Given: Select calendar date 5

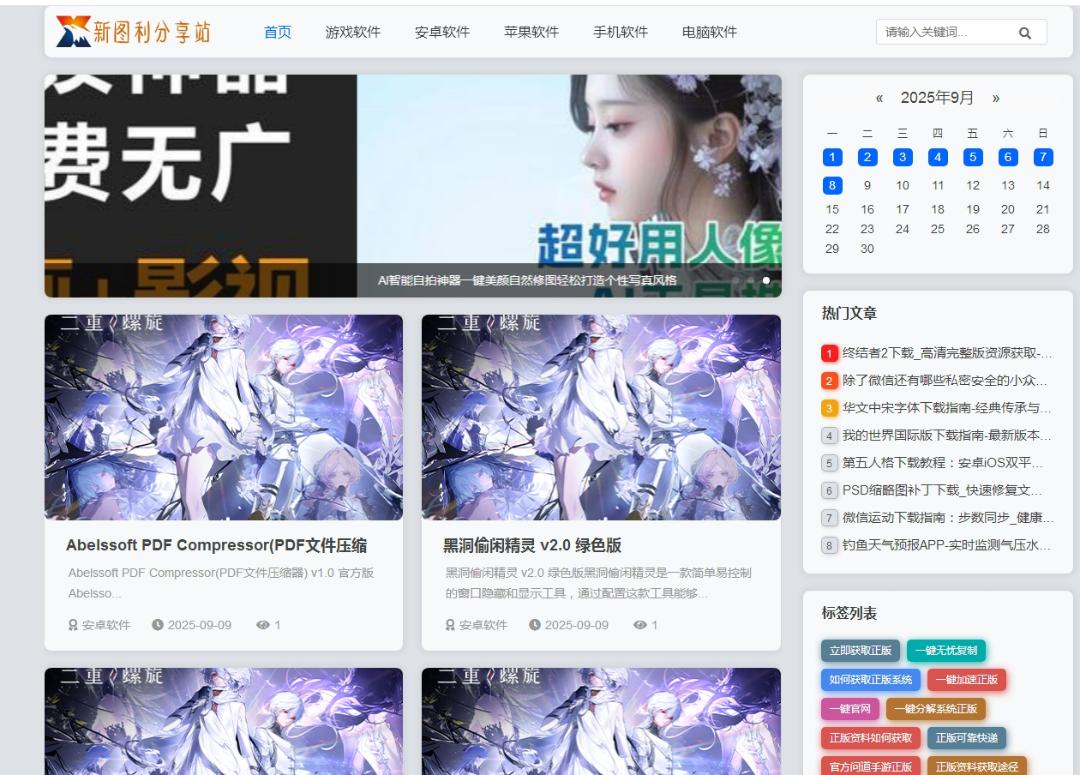Looking at the screenshot, I should (973, 157).
